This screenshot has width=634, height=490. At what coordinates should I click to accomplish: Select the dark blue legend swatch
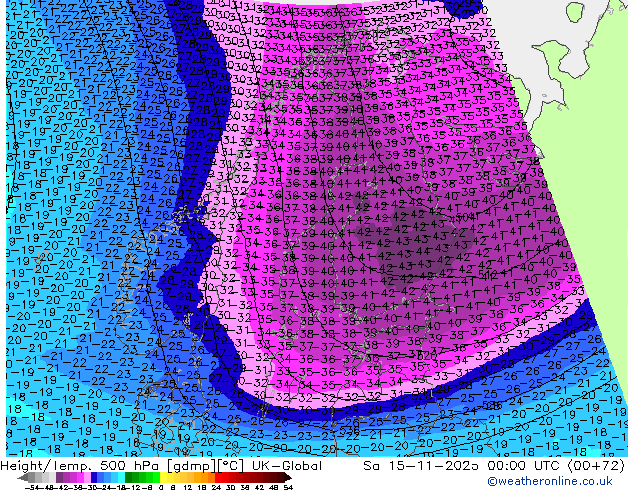pyautogui.click(x=94, y=477)
